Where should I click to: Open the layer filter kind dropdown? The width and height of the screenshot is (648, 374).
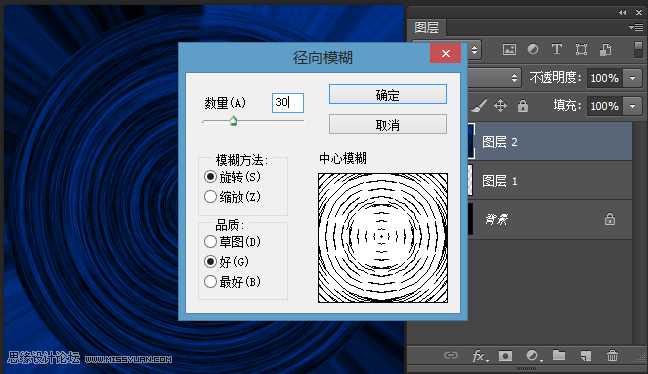[x=474, y=50]
